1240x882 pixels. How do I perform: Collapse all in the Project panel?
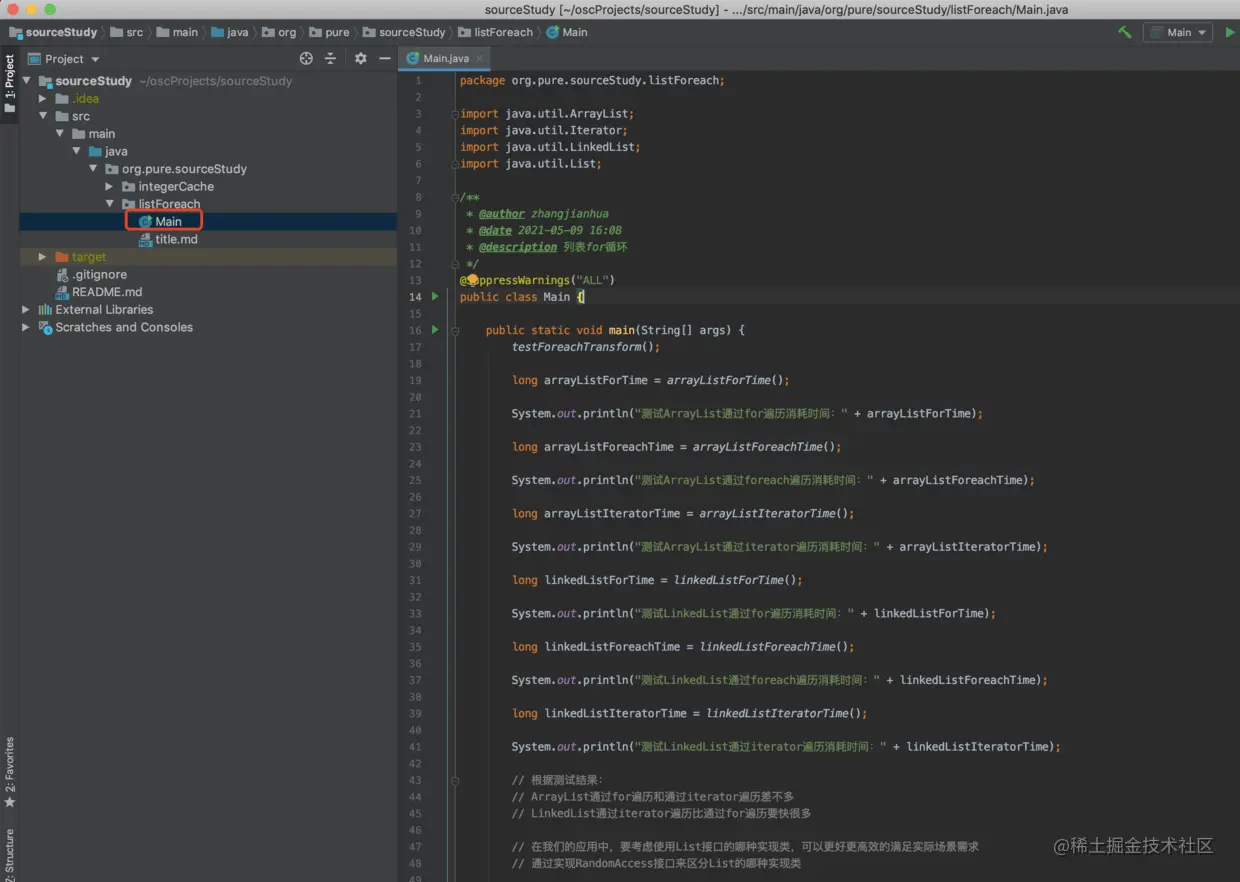pyautogui.click(x=331, y=59)
